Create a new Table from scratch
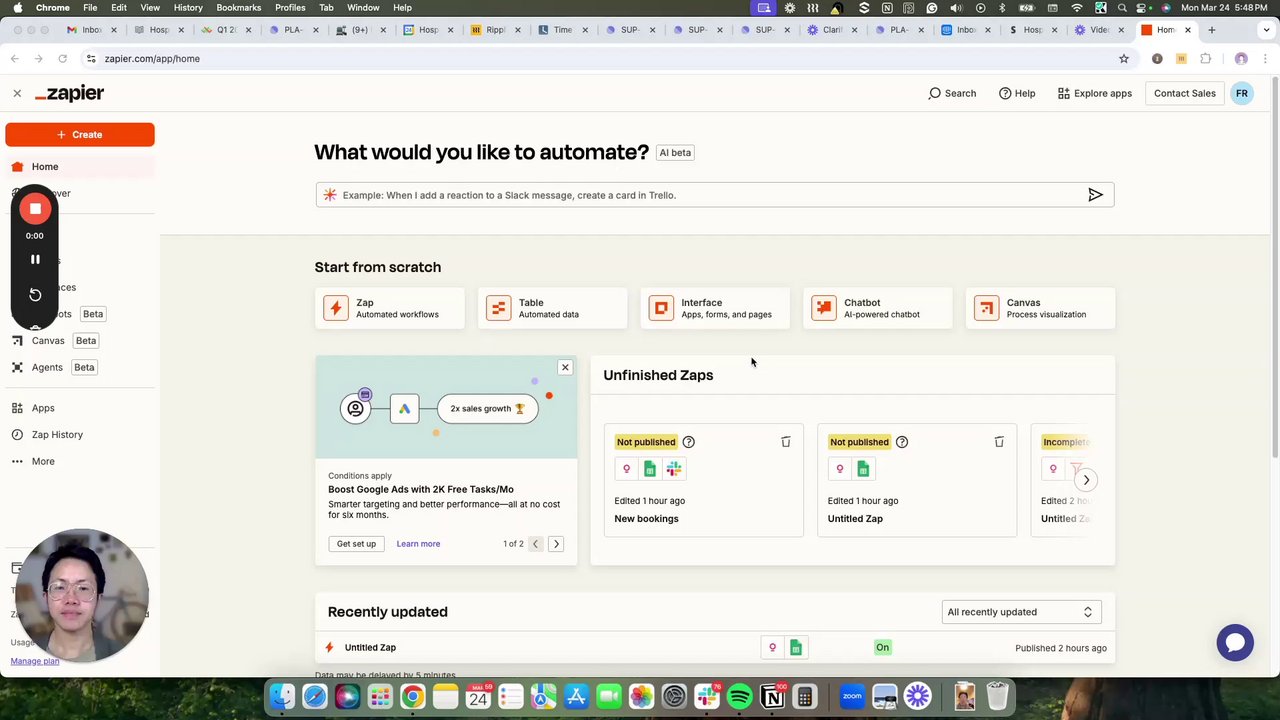 553,308
